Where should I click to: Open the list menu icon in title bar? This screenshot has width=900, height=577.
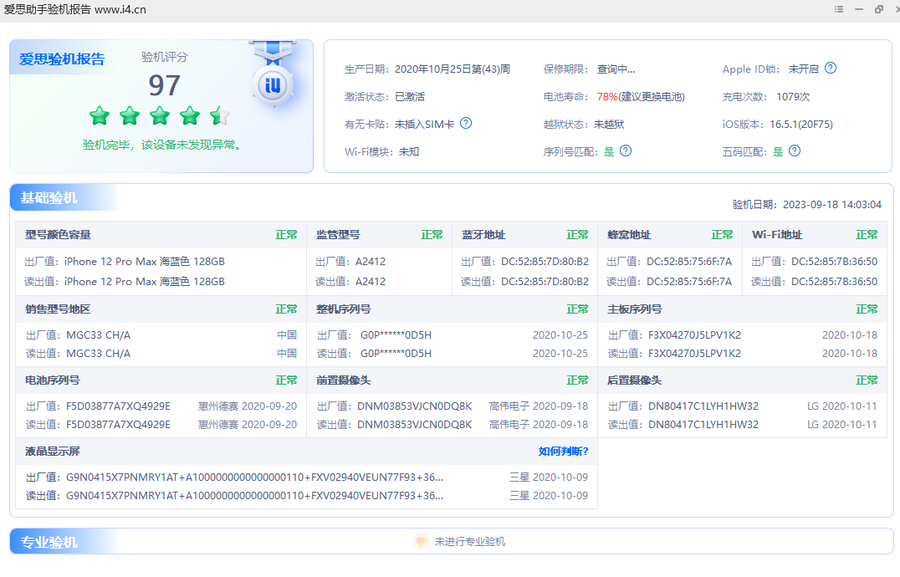point(839,9)
